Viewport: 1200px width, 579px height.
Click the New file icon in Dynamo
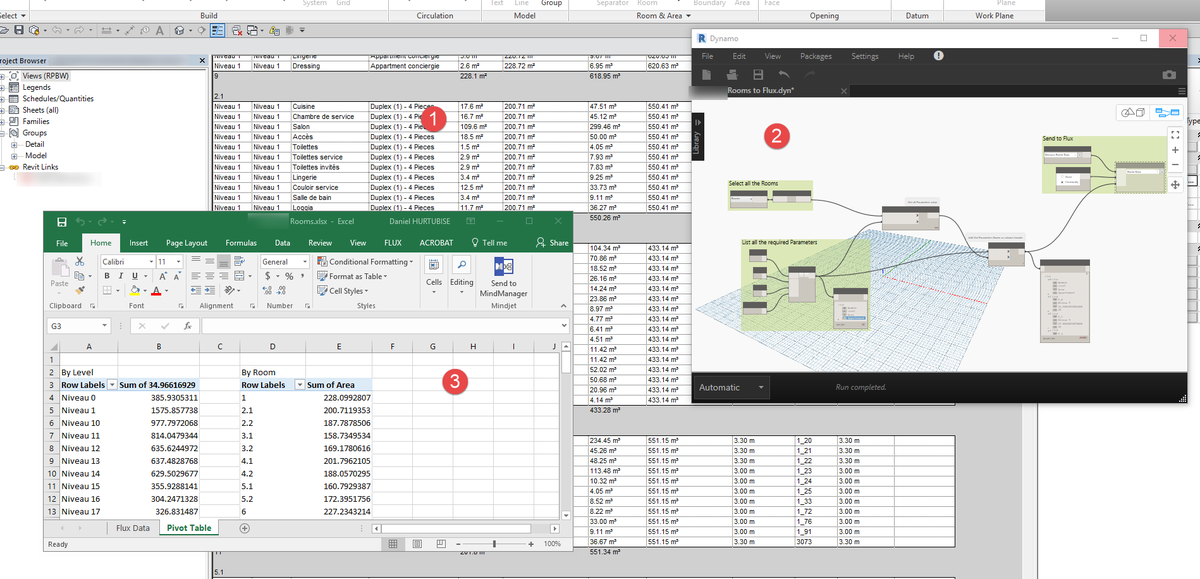(x=706, y=75)
